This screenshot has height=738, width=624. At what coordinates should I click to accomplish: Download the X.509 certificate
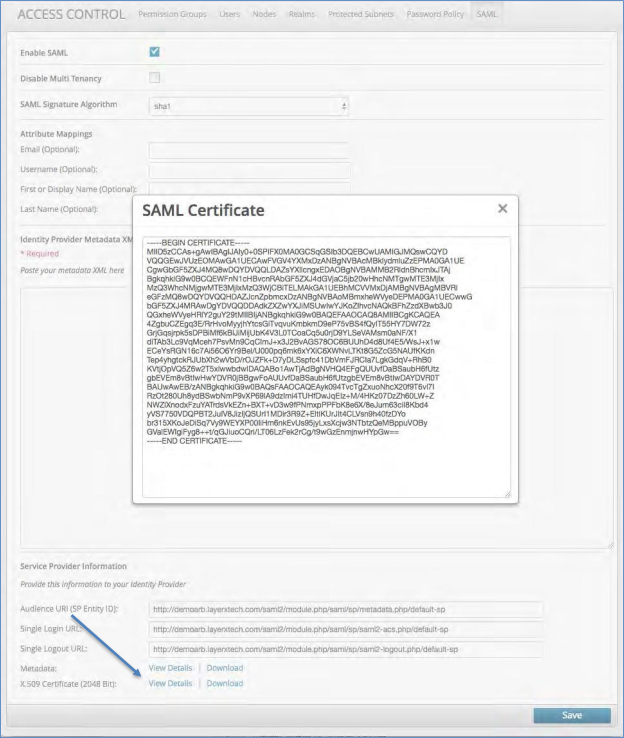(224, 683)
